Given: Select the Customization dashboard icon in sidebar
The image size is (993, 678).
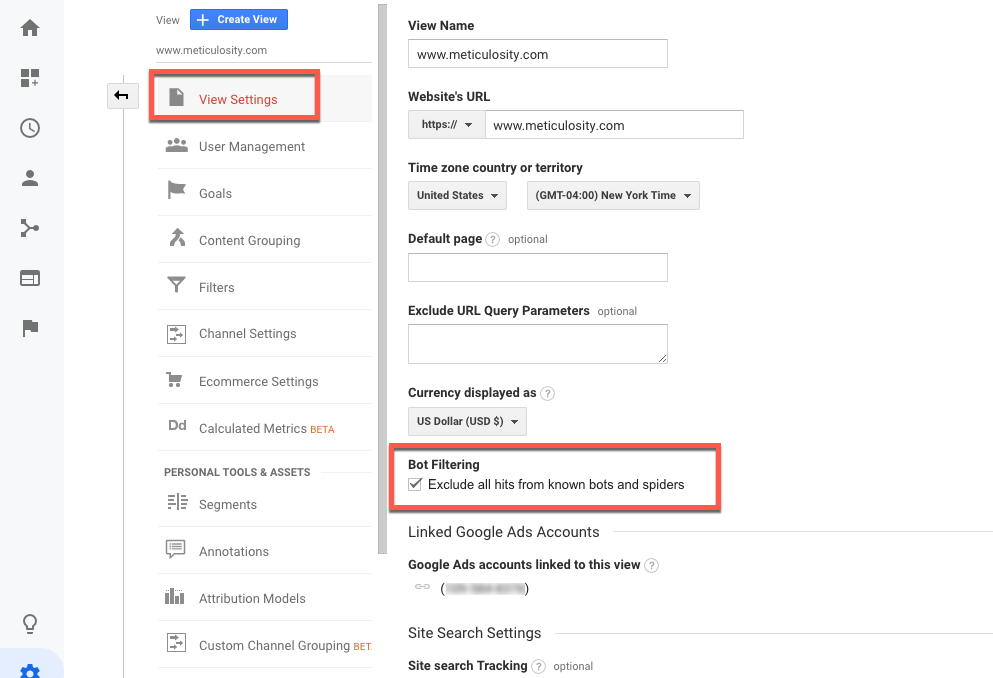Looking at the screenshot, I should (29, 78).
